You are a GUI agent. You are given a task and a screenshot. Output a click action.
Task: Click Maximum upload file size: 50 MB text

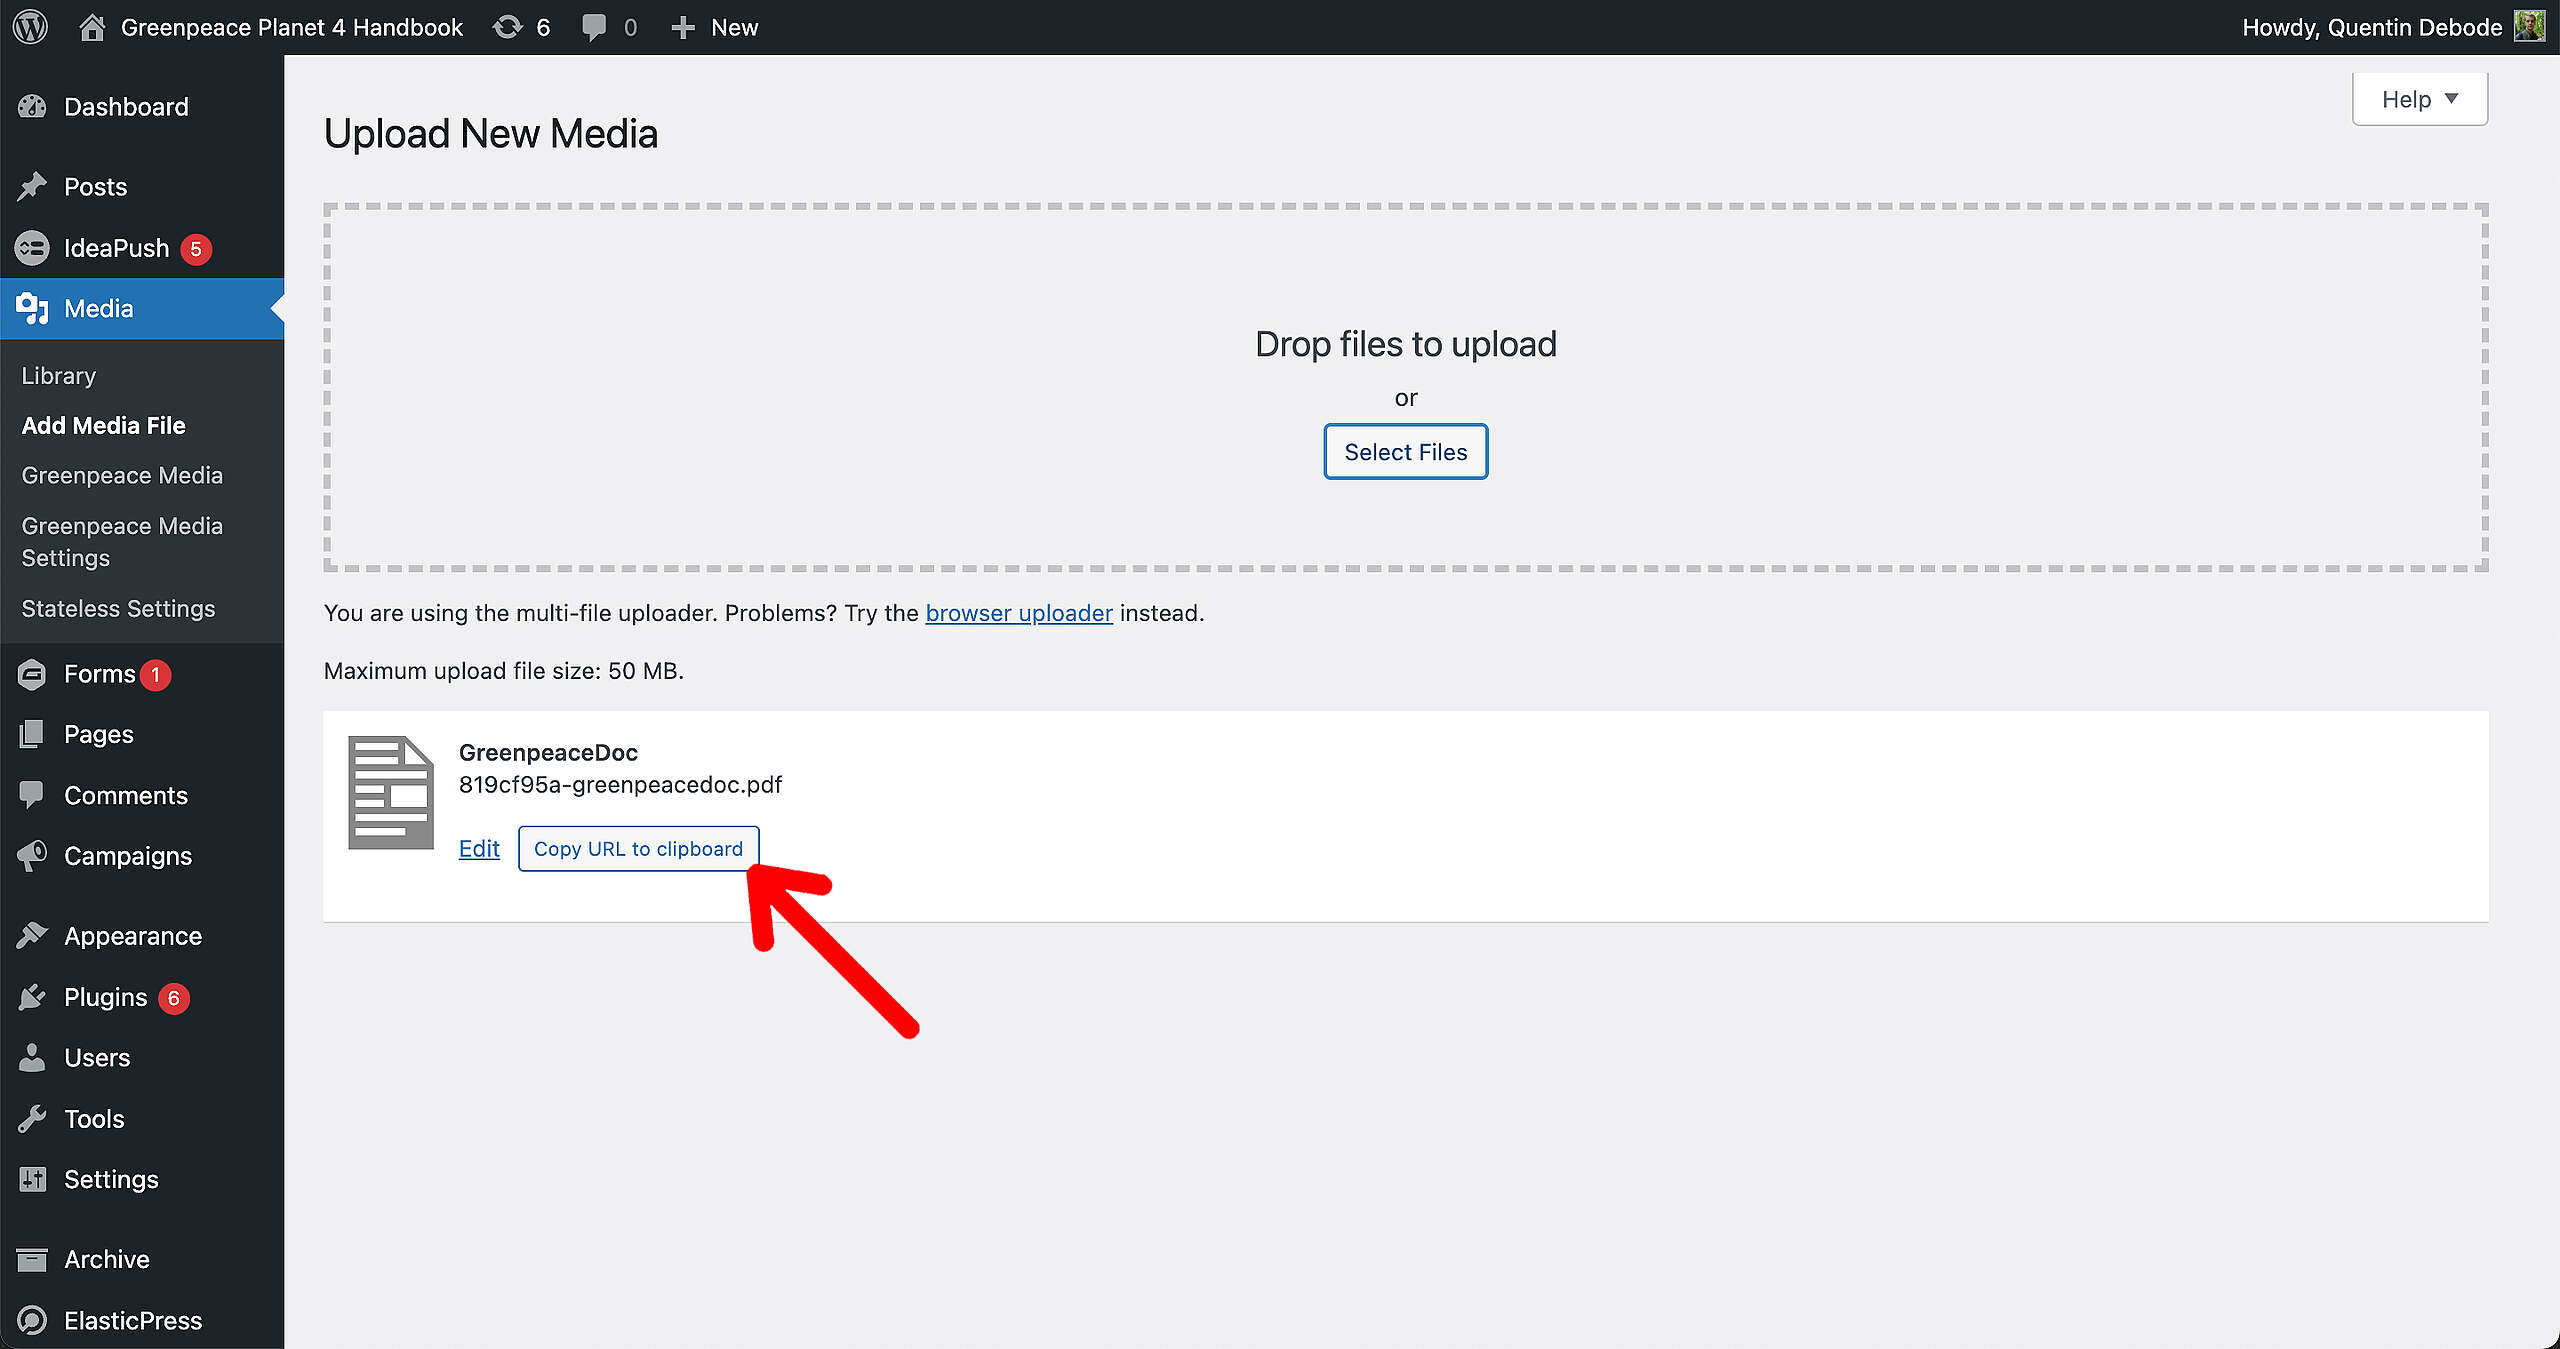coord(503,671)
